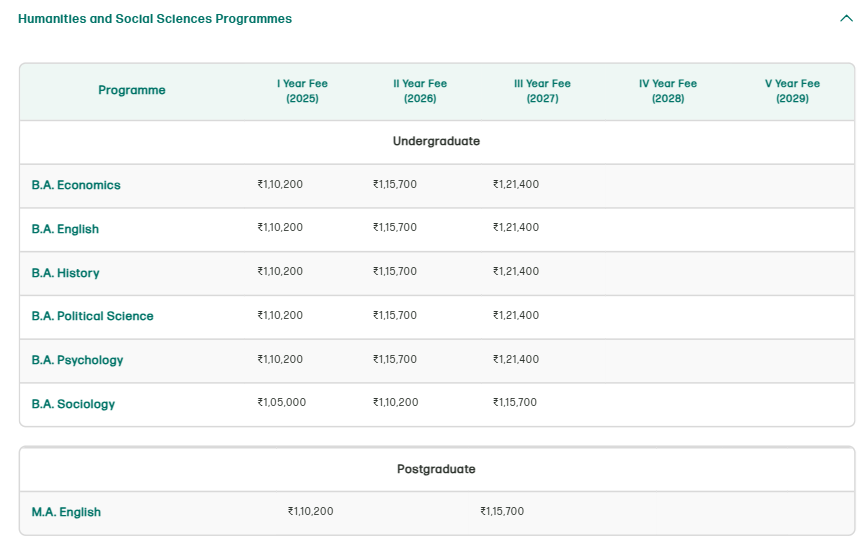Viewport: 868px width, 546px height.
Task: Click B.A. Political Science third year fee
Action: (x=516, y=315)
